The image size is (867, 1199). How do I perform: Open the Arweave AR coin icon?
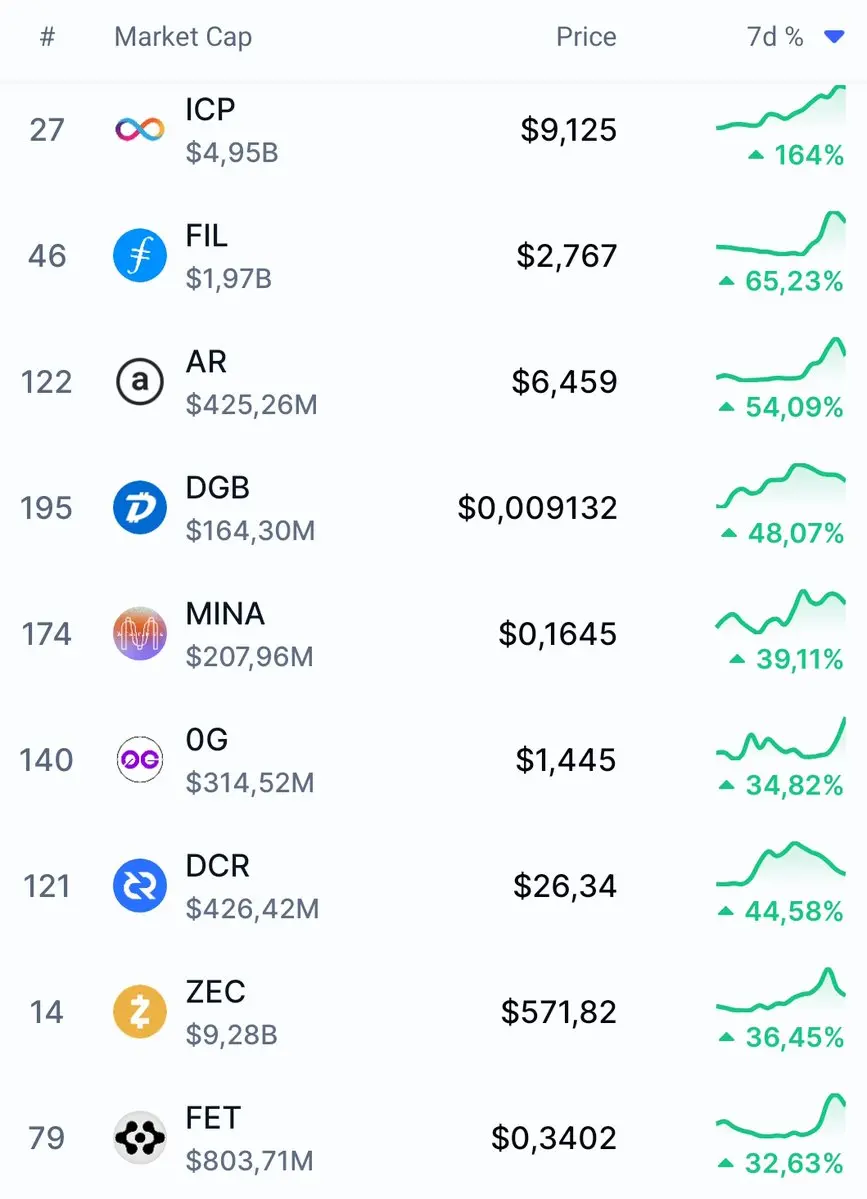[139, 382]
